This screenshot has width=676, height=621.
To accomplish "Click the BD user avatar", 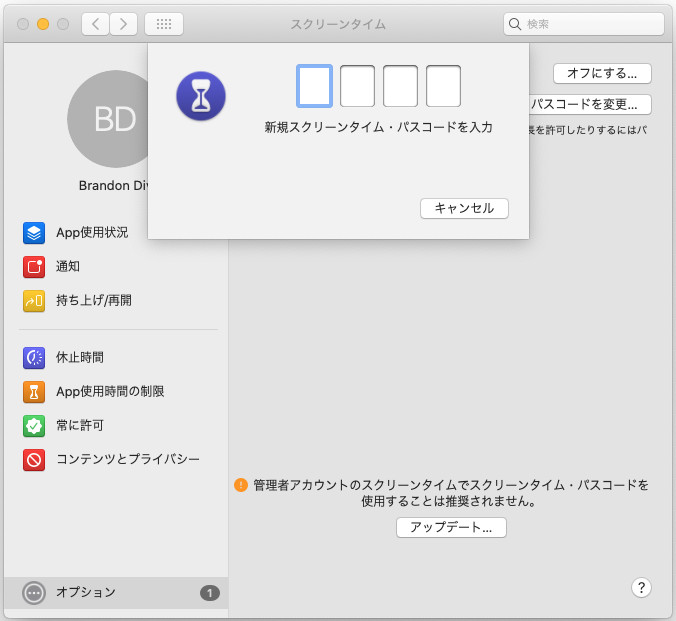I will pos(108,119).
